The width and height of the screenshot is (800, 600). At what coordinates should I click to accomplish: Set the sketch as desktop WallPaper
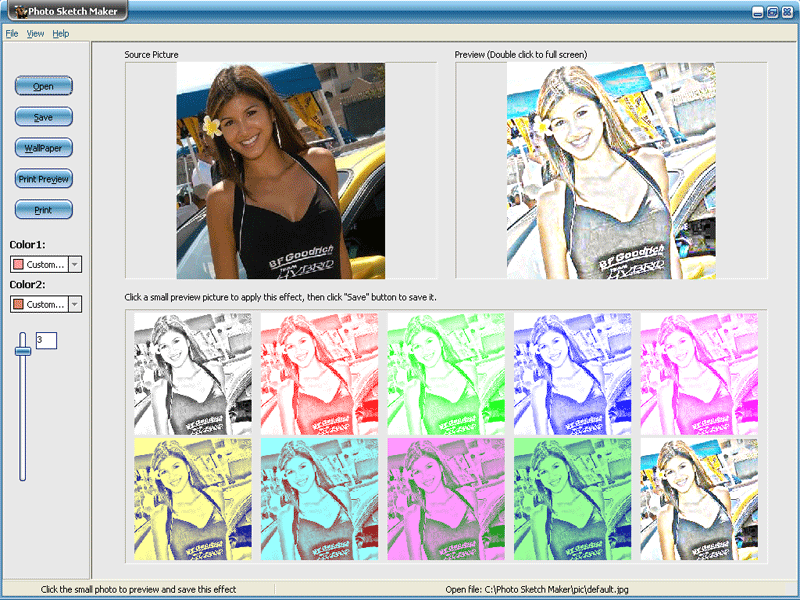point(43,148)
